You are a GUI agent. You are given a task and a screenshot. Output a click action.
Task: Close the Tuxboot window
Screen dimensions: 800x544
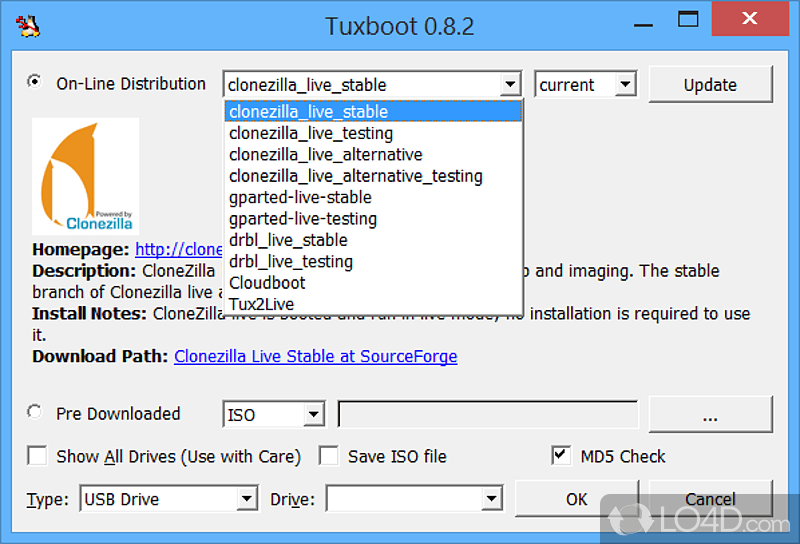[749, 19]
